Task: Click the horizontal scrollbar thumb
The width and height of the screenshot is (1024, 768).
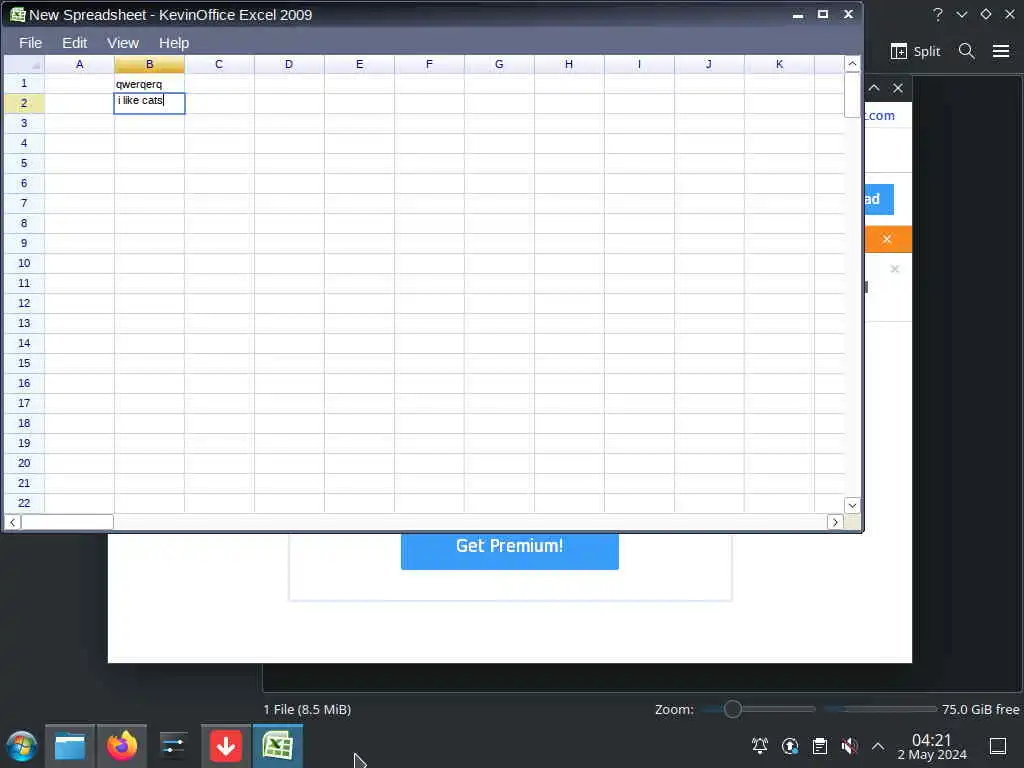Action: click(x=67, y=522)
